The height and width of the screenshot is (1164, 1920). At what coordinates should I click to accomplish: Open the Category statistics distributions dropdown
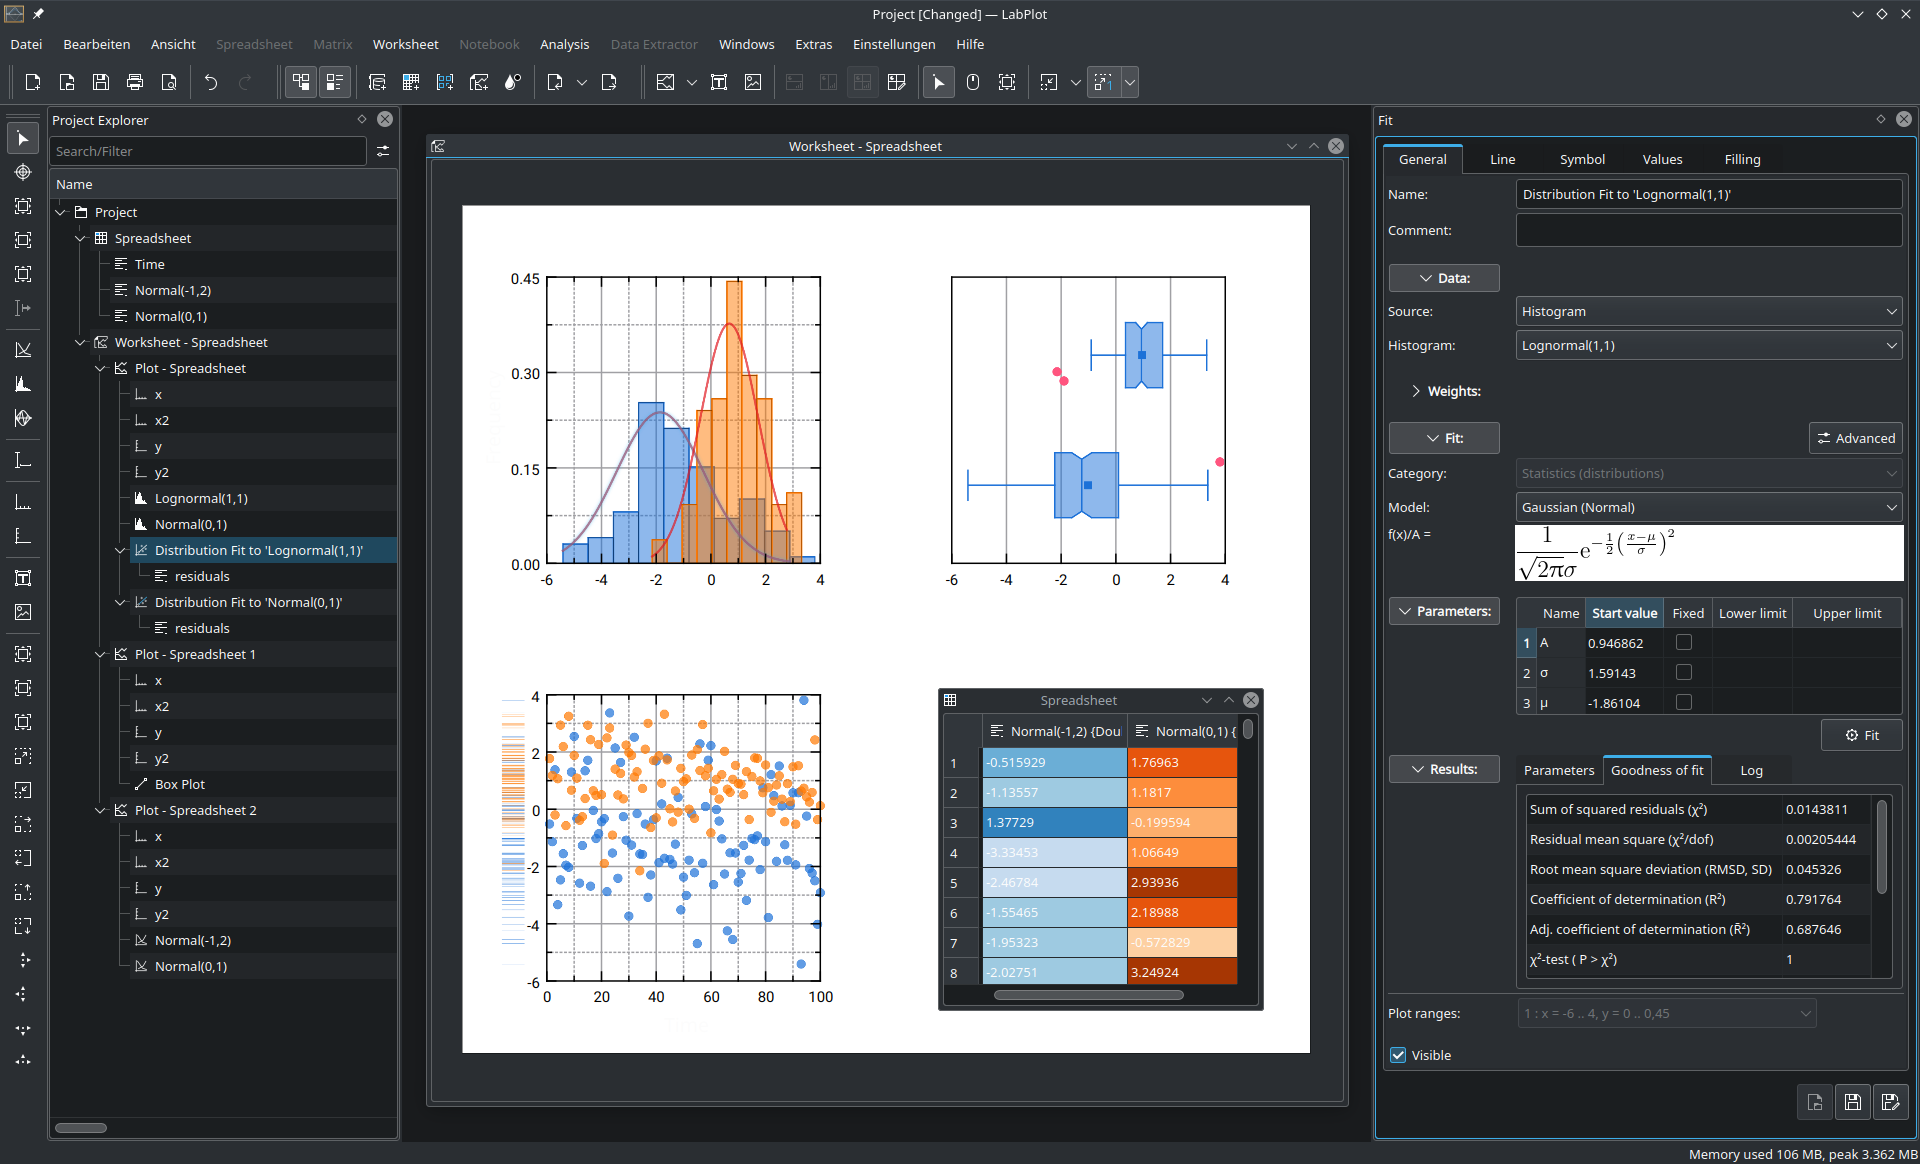[1706, 472]
